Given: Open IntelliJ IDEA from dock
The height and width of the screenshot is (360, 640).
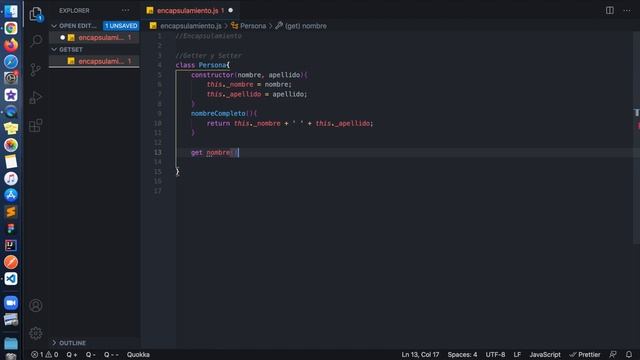Looking at the screenshot, I should pyautogui.click(x=11, y=245).
